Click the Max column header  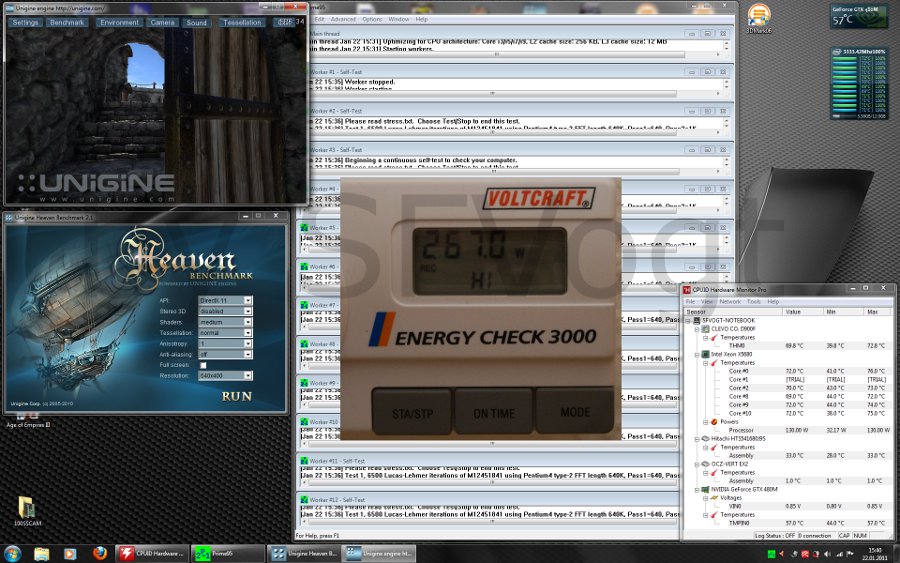[878, 312]
